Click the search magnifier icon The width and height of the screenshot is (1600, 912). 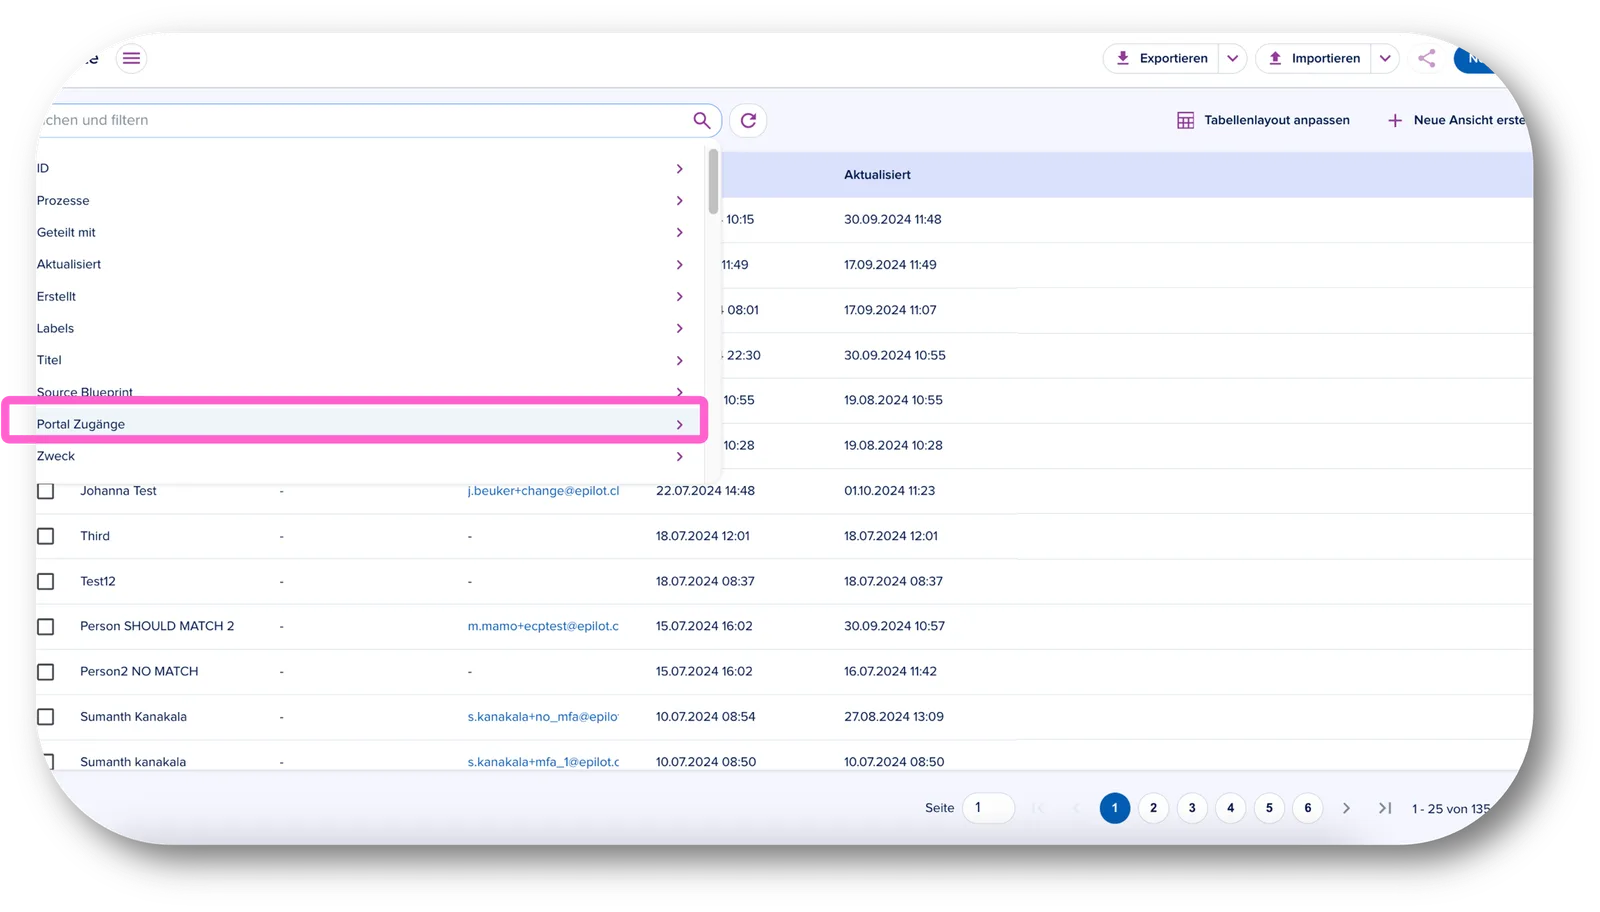702,120
